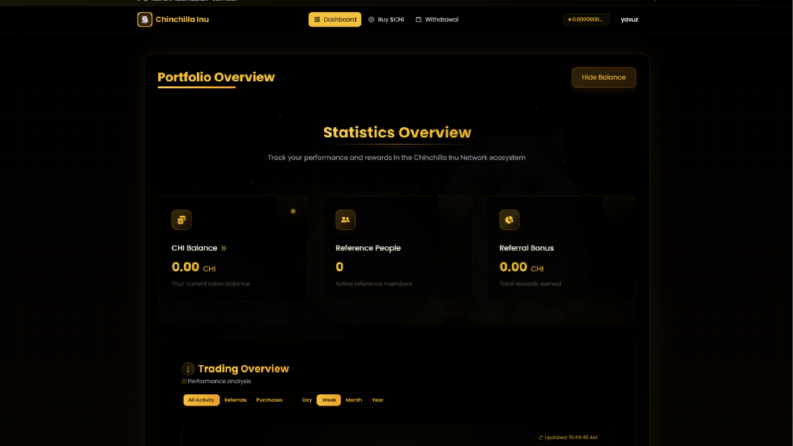Click the Reference People count 0
Screen dimensions: 793x446
click(339, 267)
